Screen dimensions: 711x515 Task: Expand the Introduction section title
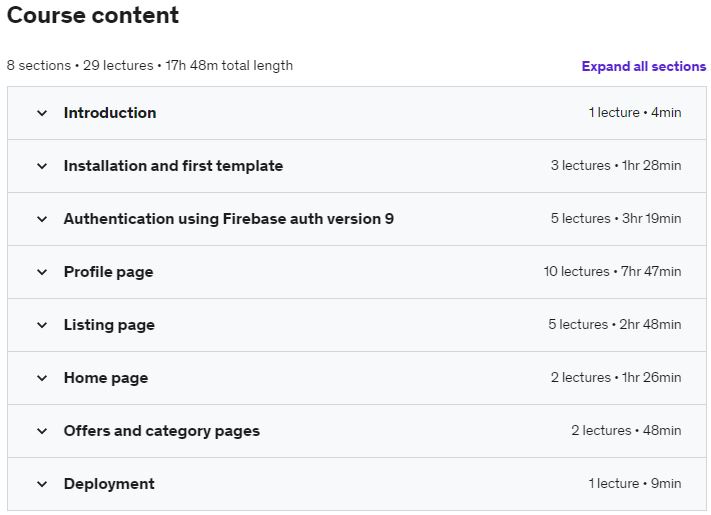coord(110,113)
